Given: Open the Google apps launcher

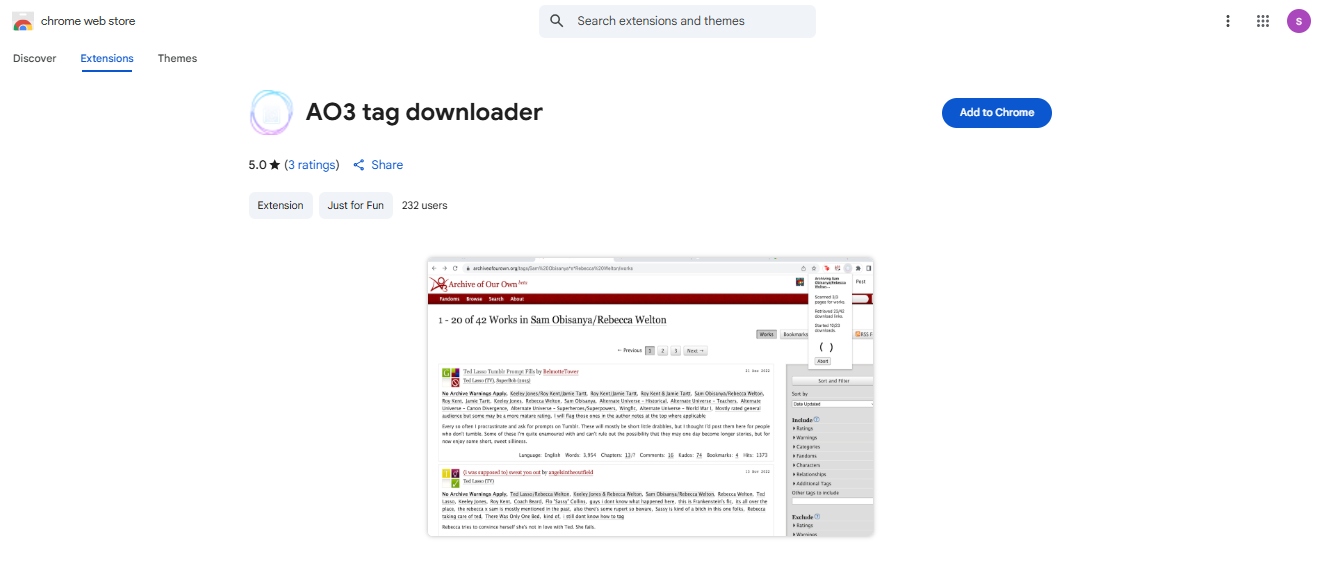Looking at the screenshot, I should coord(1262,20).
